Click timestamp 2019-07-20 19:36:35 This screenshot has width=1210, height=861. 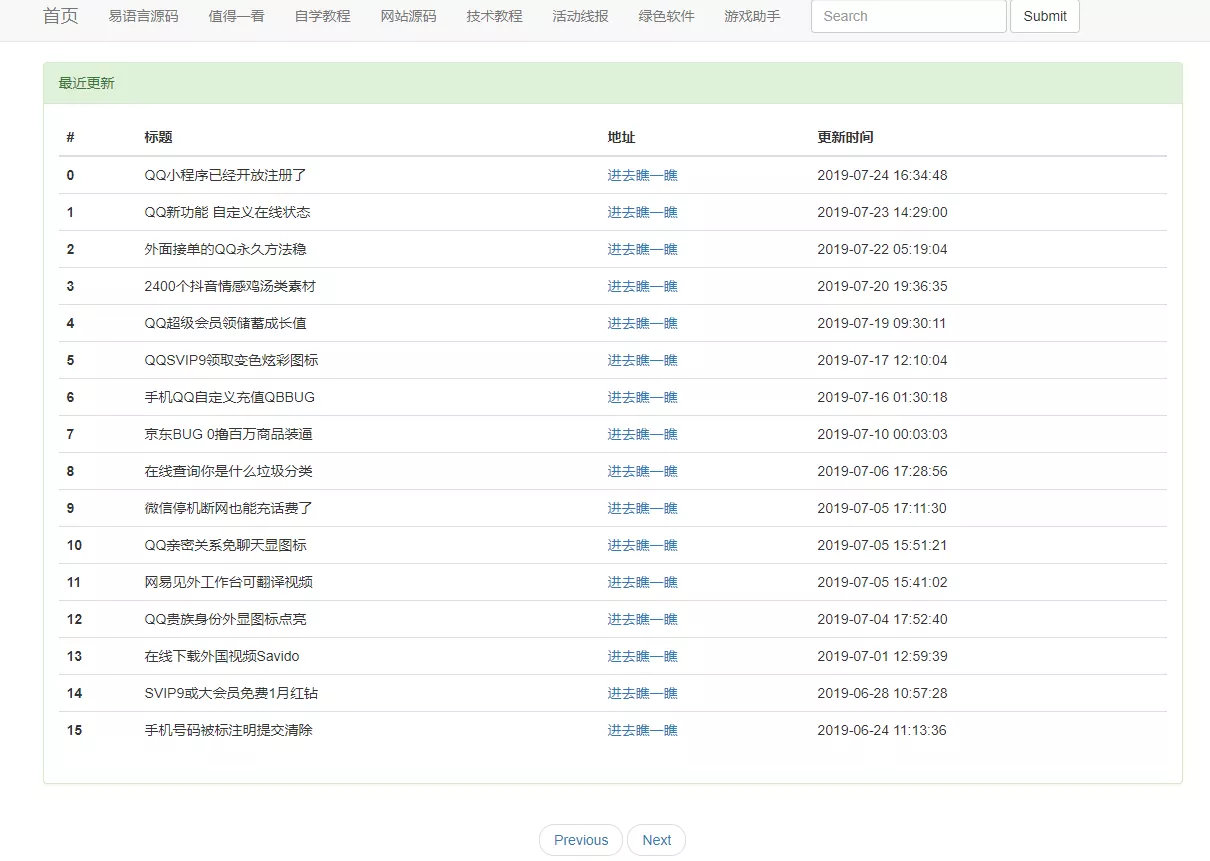(882, 286)
